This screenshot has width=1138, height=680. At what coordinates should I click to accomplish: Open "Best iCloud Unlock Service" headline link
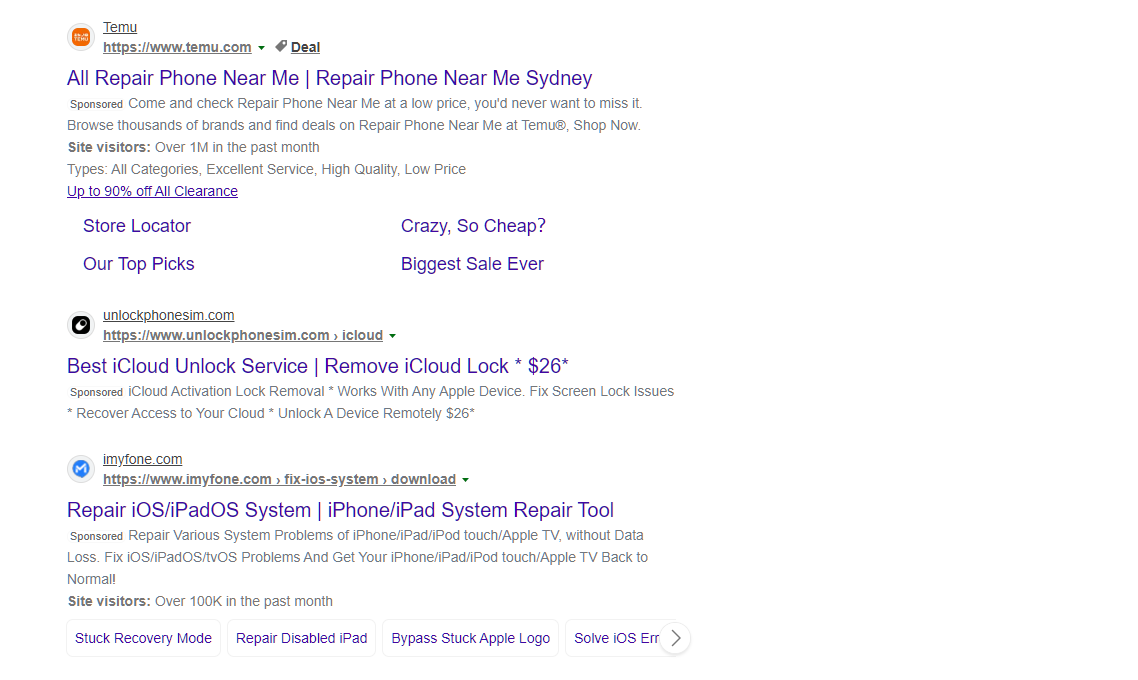point(317,366)
